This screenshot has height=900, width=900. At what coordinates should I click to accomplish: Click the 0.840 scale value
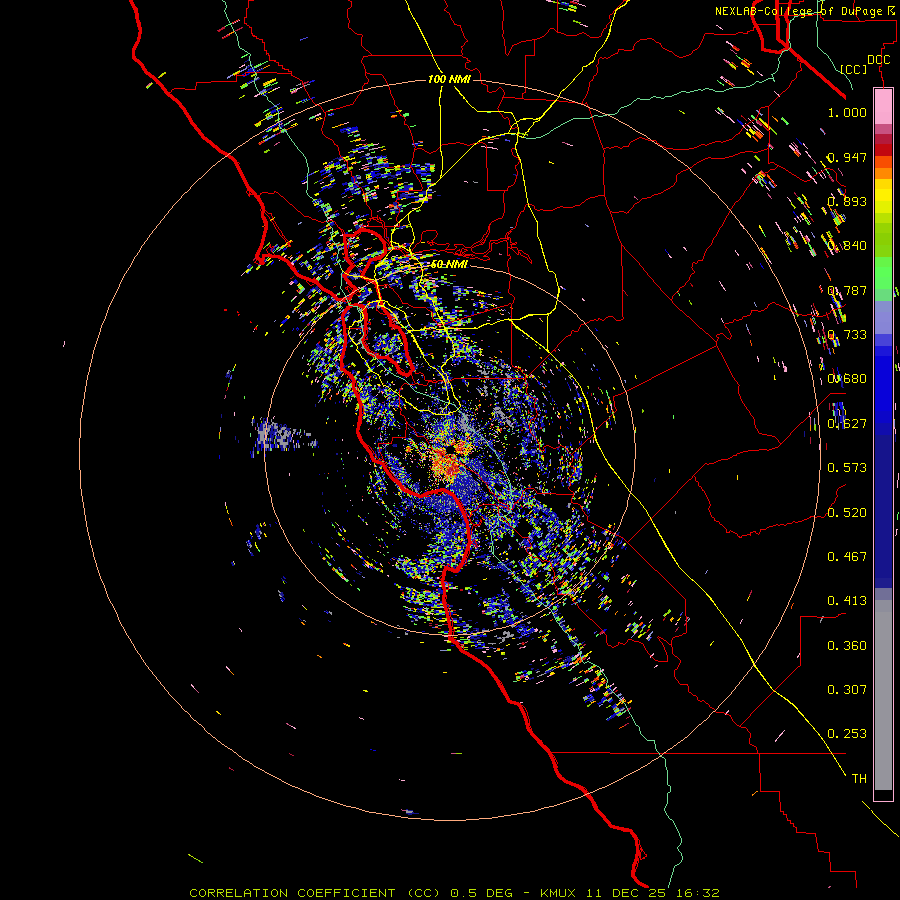pyautogui.click(x=847, y=246)
